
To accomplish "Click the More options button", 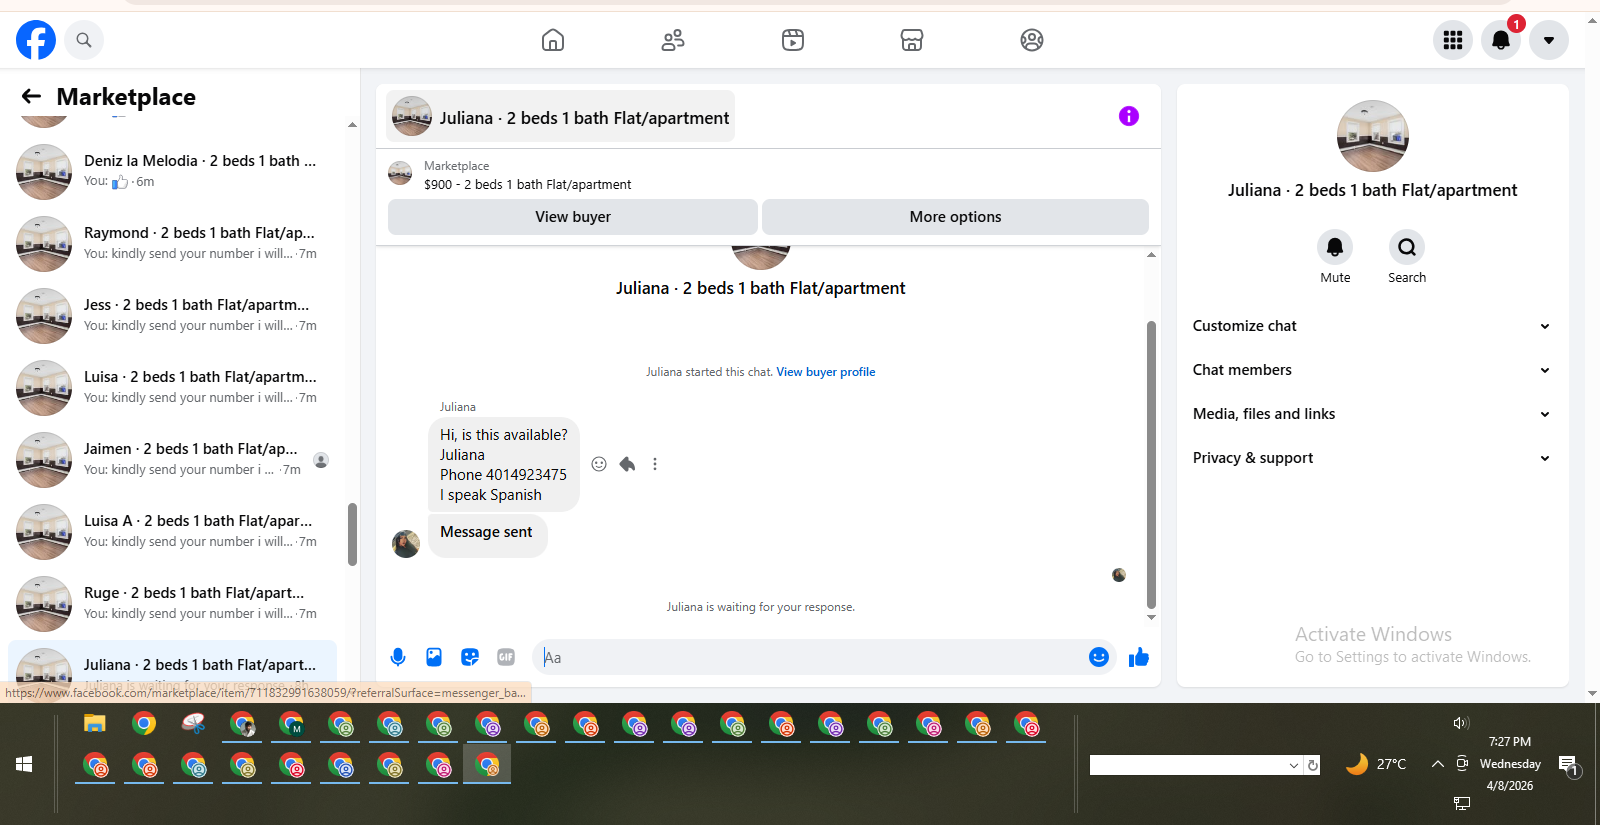I will [955, 217].
